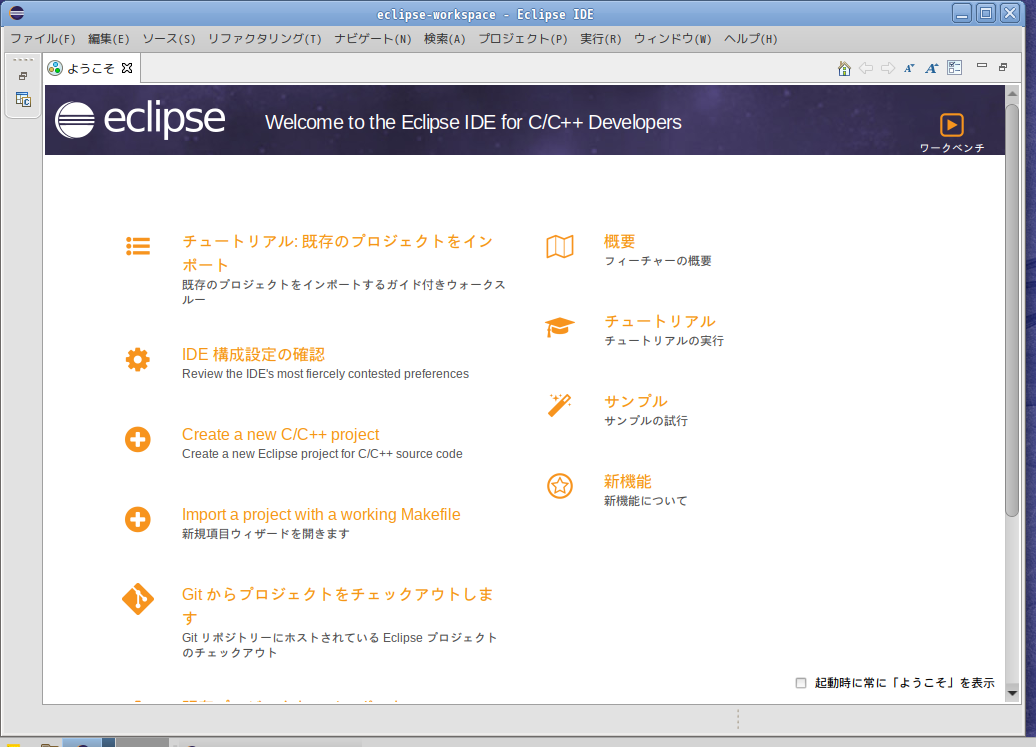Click the plus icon beside Import a project with Makefile
Image resolution: width=1036 pixels, height=747 pixels.
click(138, 520)
